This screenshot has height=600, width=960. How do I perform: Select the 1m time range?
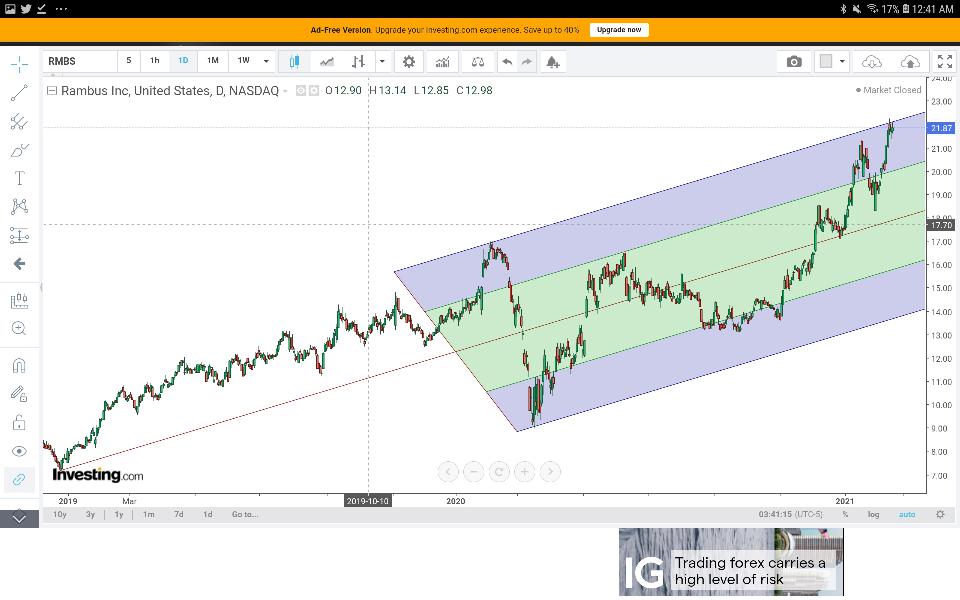pyautogui.click(x=149, y=514)
